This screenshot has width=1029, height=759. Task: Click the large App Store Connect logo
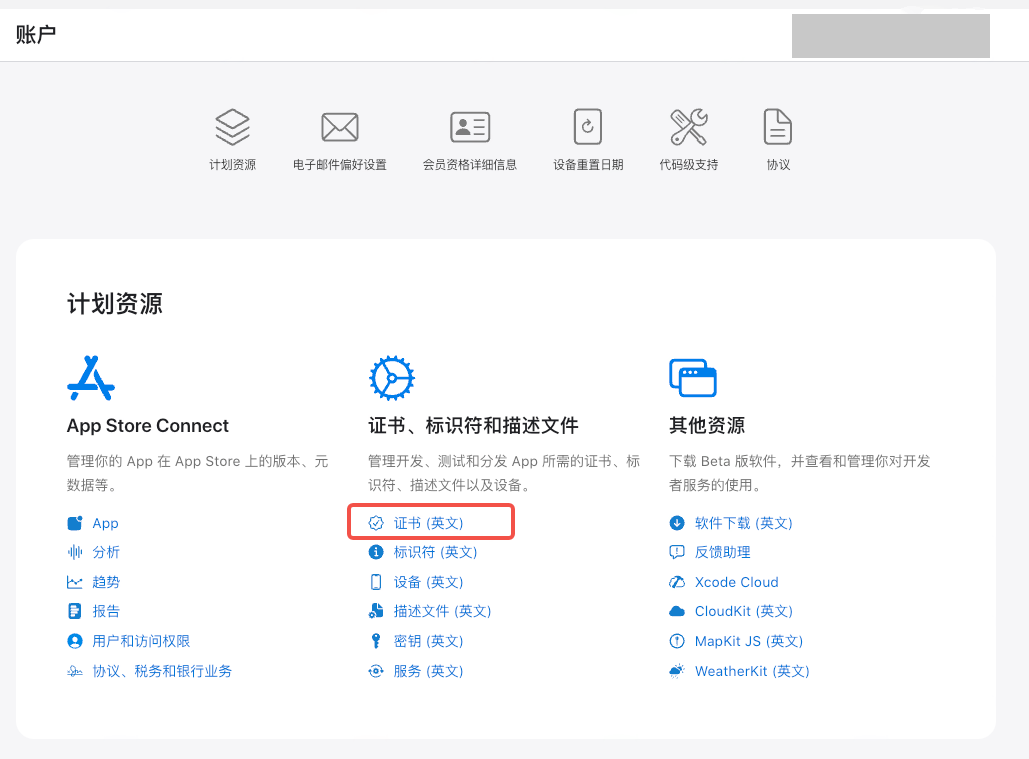[x=91, y=378]
